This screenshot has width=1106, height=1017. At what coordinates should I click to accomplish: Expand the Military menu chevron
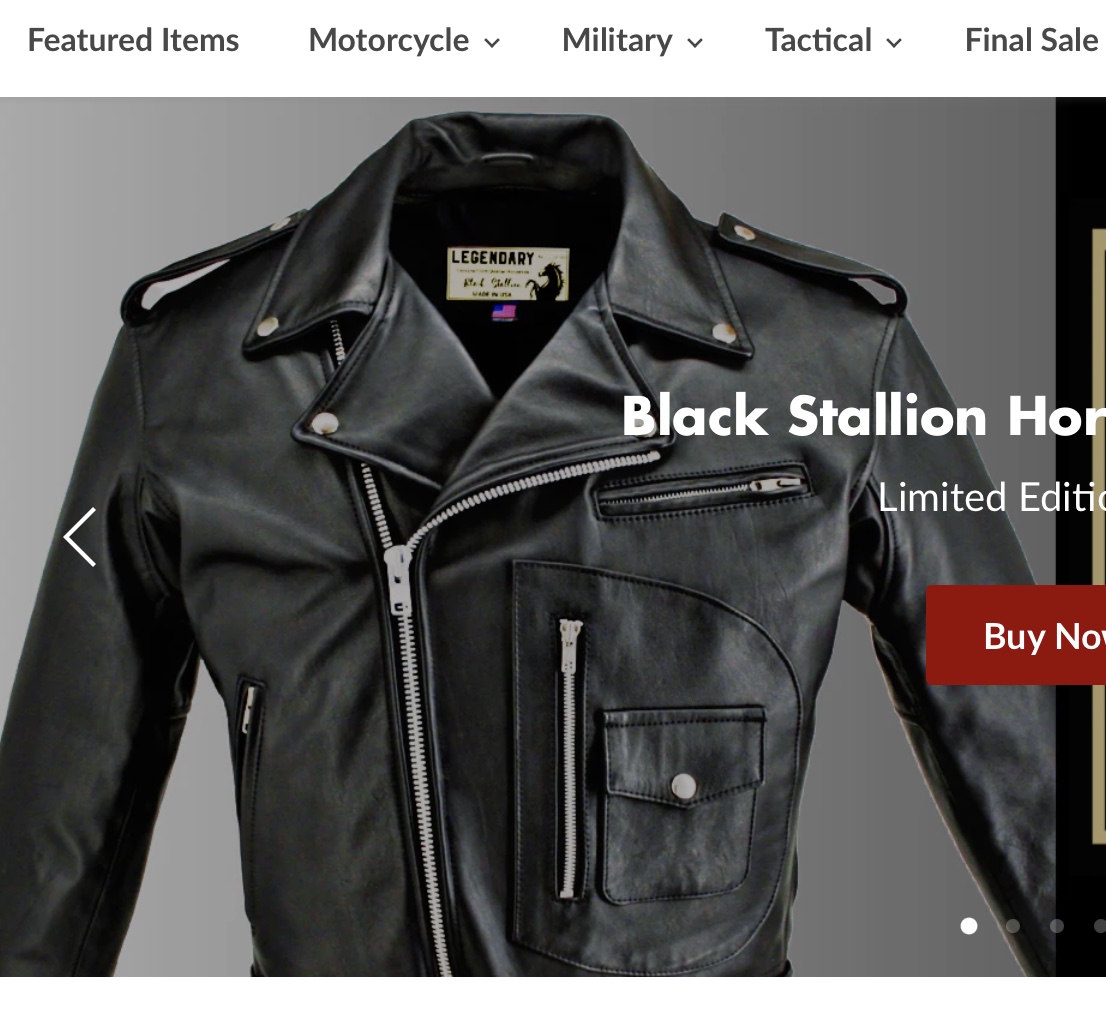coord(695,43)
